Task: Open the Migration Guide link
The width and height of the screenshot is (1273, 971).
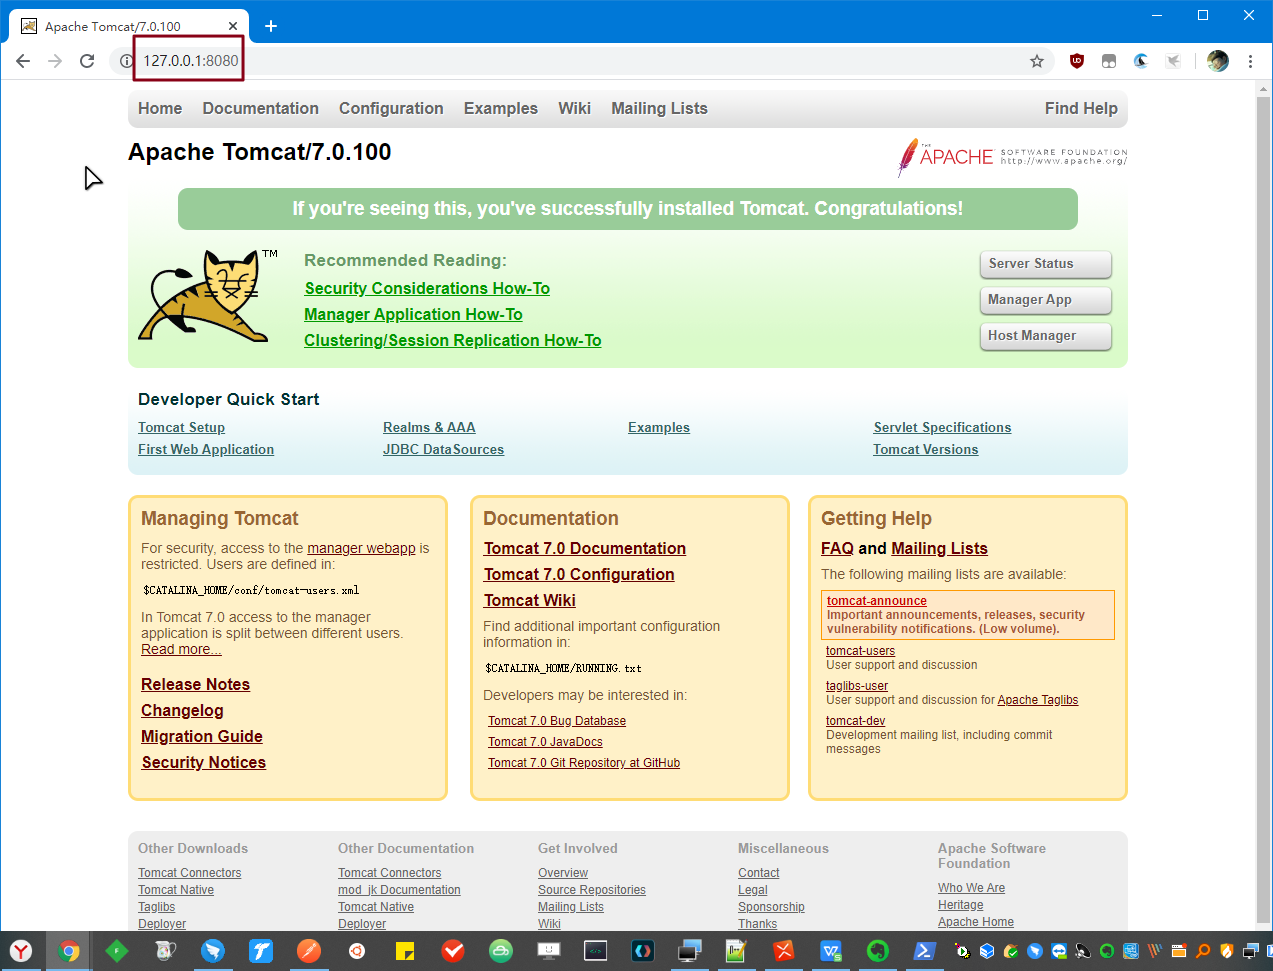Action: [x=202, y=737]
